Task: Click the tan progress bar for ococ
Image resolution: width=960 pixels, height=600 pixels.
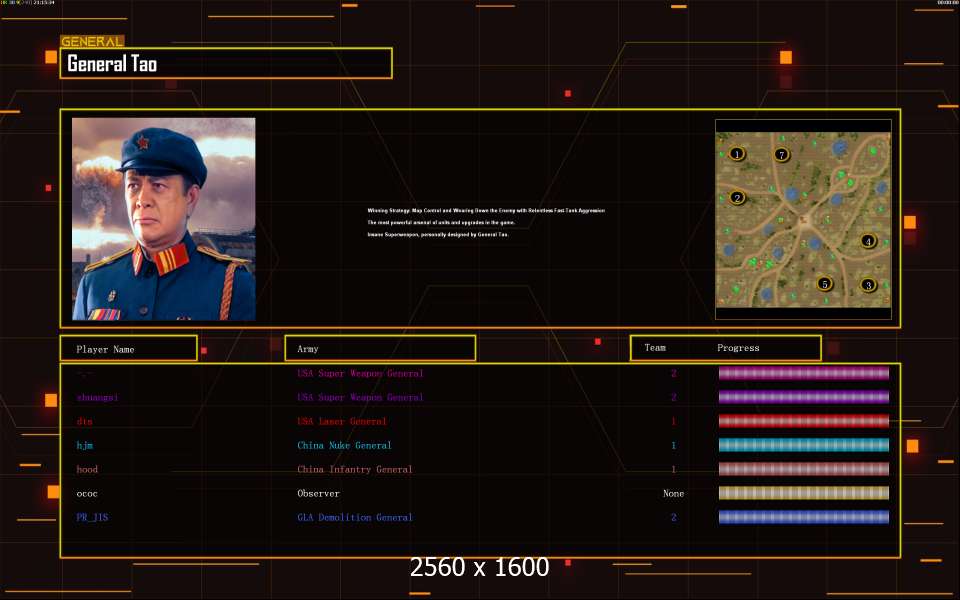Action: 804,493
